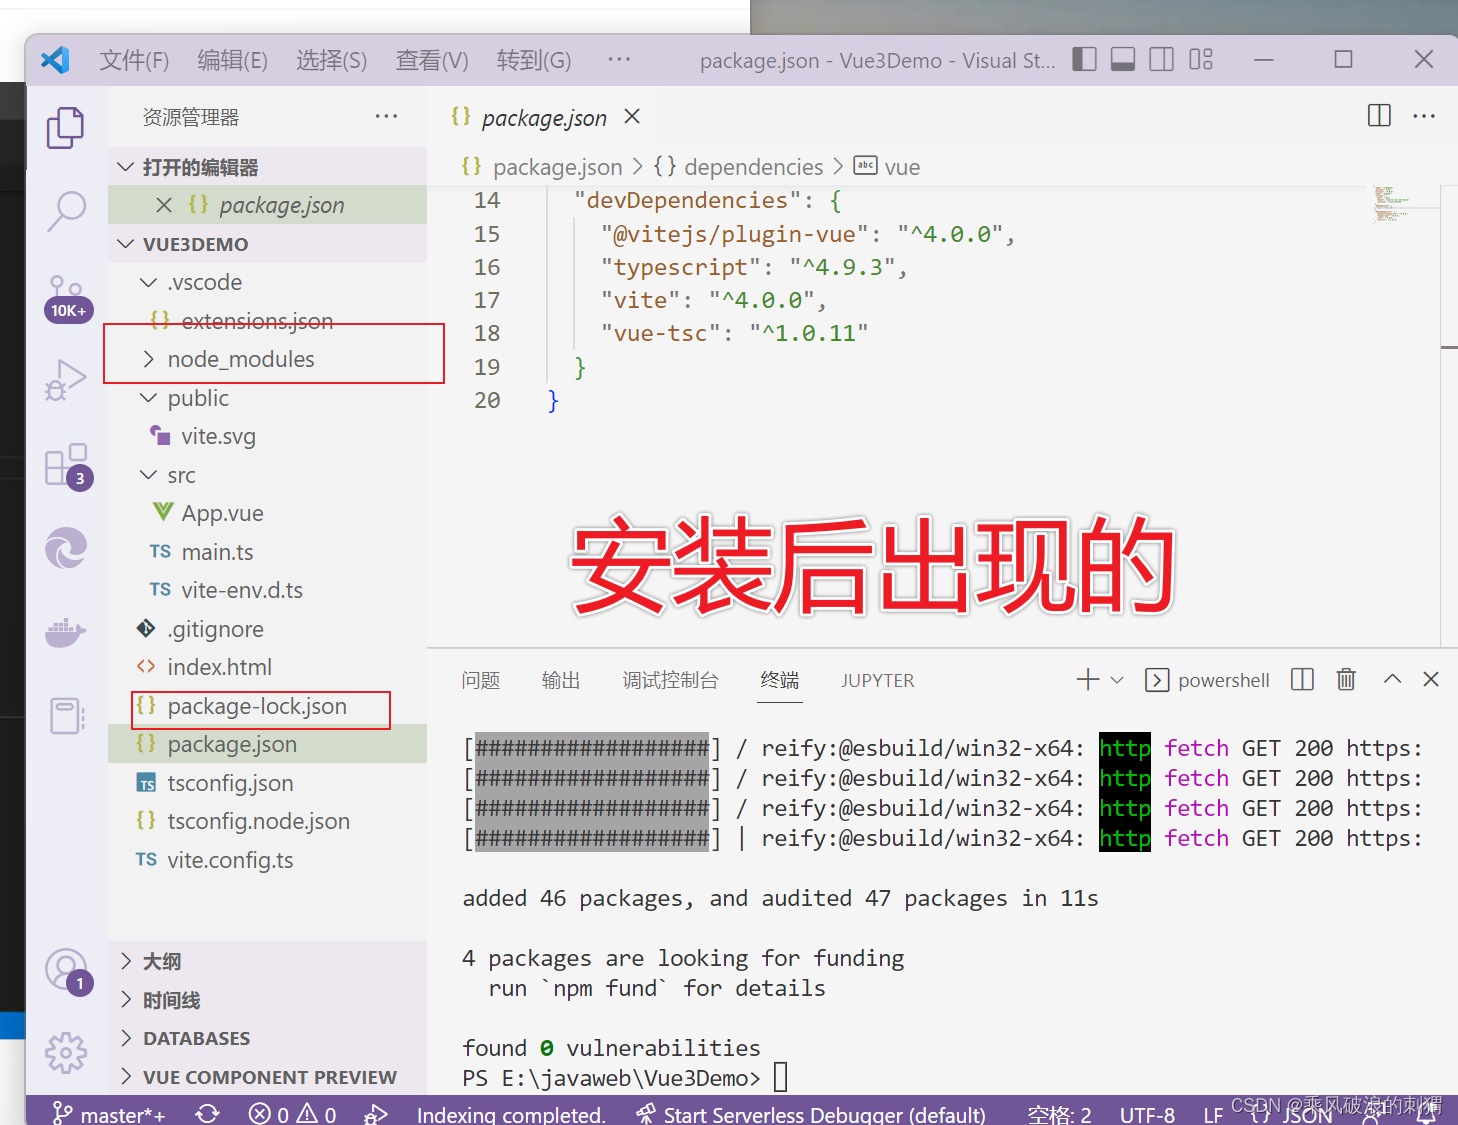
Task: Maximize the terminal panel size chevron
Action: [x=1392, y=679]
